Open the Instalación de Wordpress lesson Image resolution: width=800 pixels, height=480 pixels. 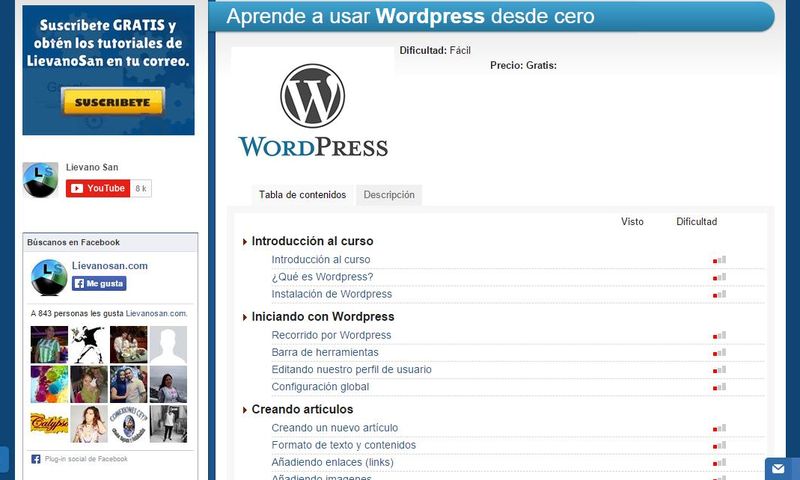(332, 294)
